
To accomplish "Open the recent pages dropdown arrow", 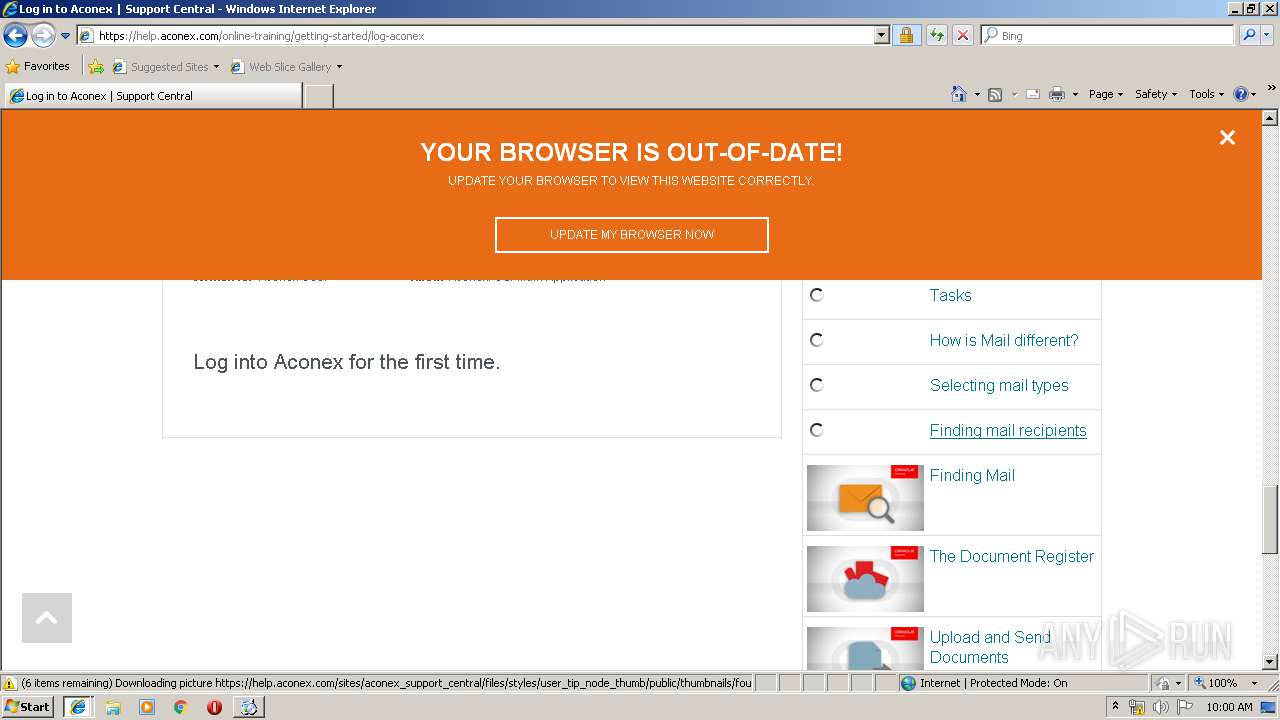I will (x=65, y=36).
